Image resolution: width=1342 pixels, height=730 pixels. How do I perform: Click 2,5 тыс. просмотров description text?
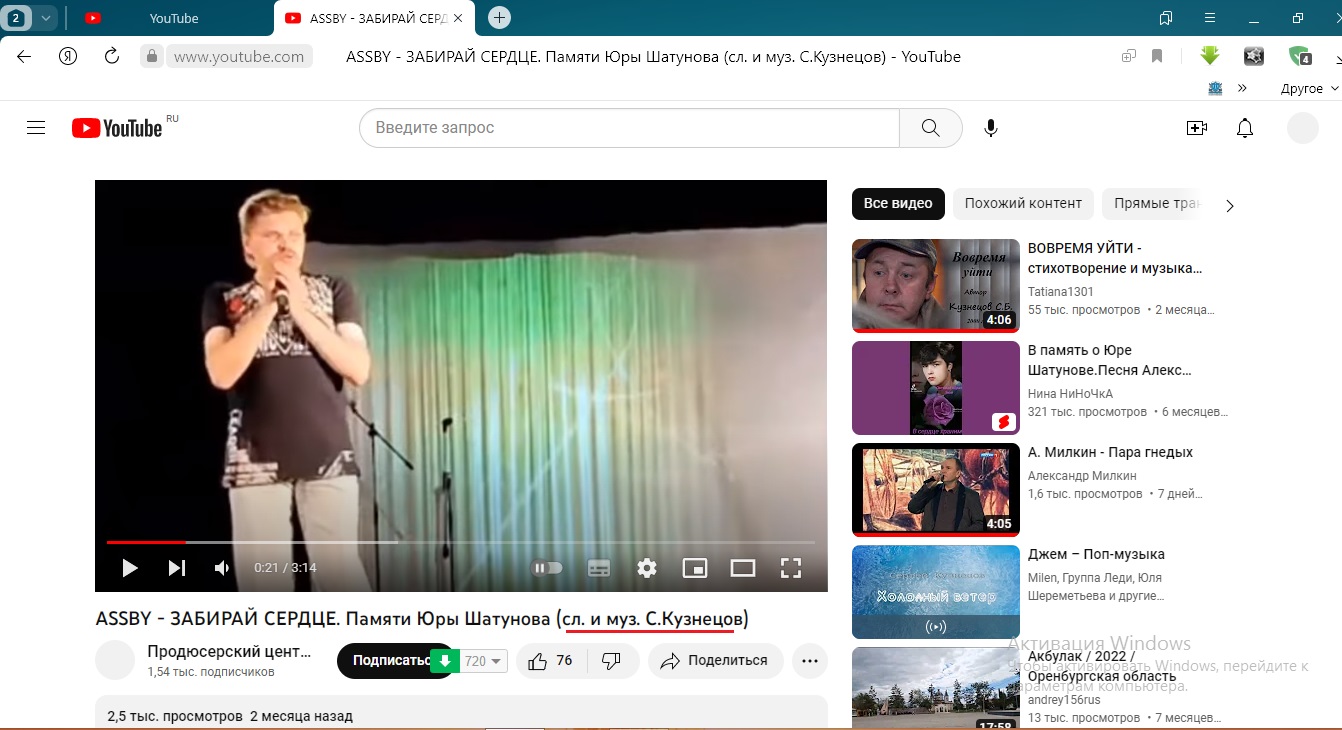pos(175,716)
